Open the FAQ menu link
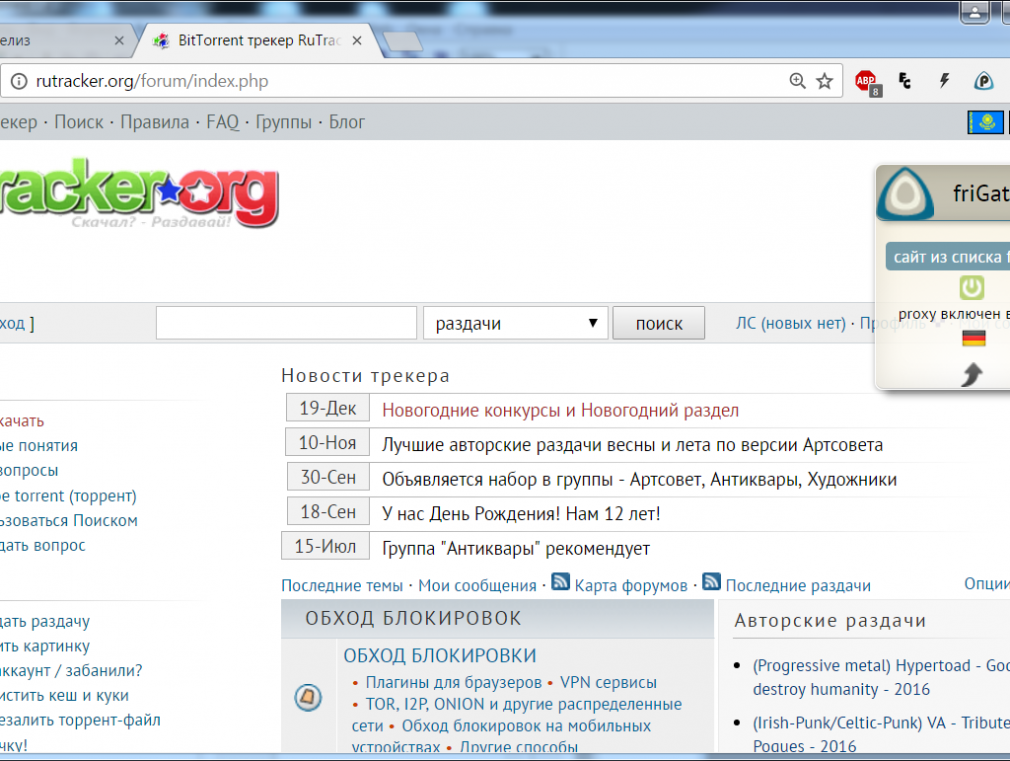1010x761 pixels. point(222,122)
